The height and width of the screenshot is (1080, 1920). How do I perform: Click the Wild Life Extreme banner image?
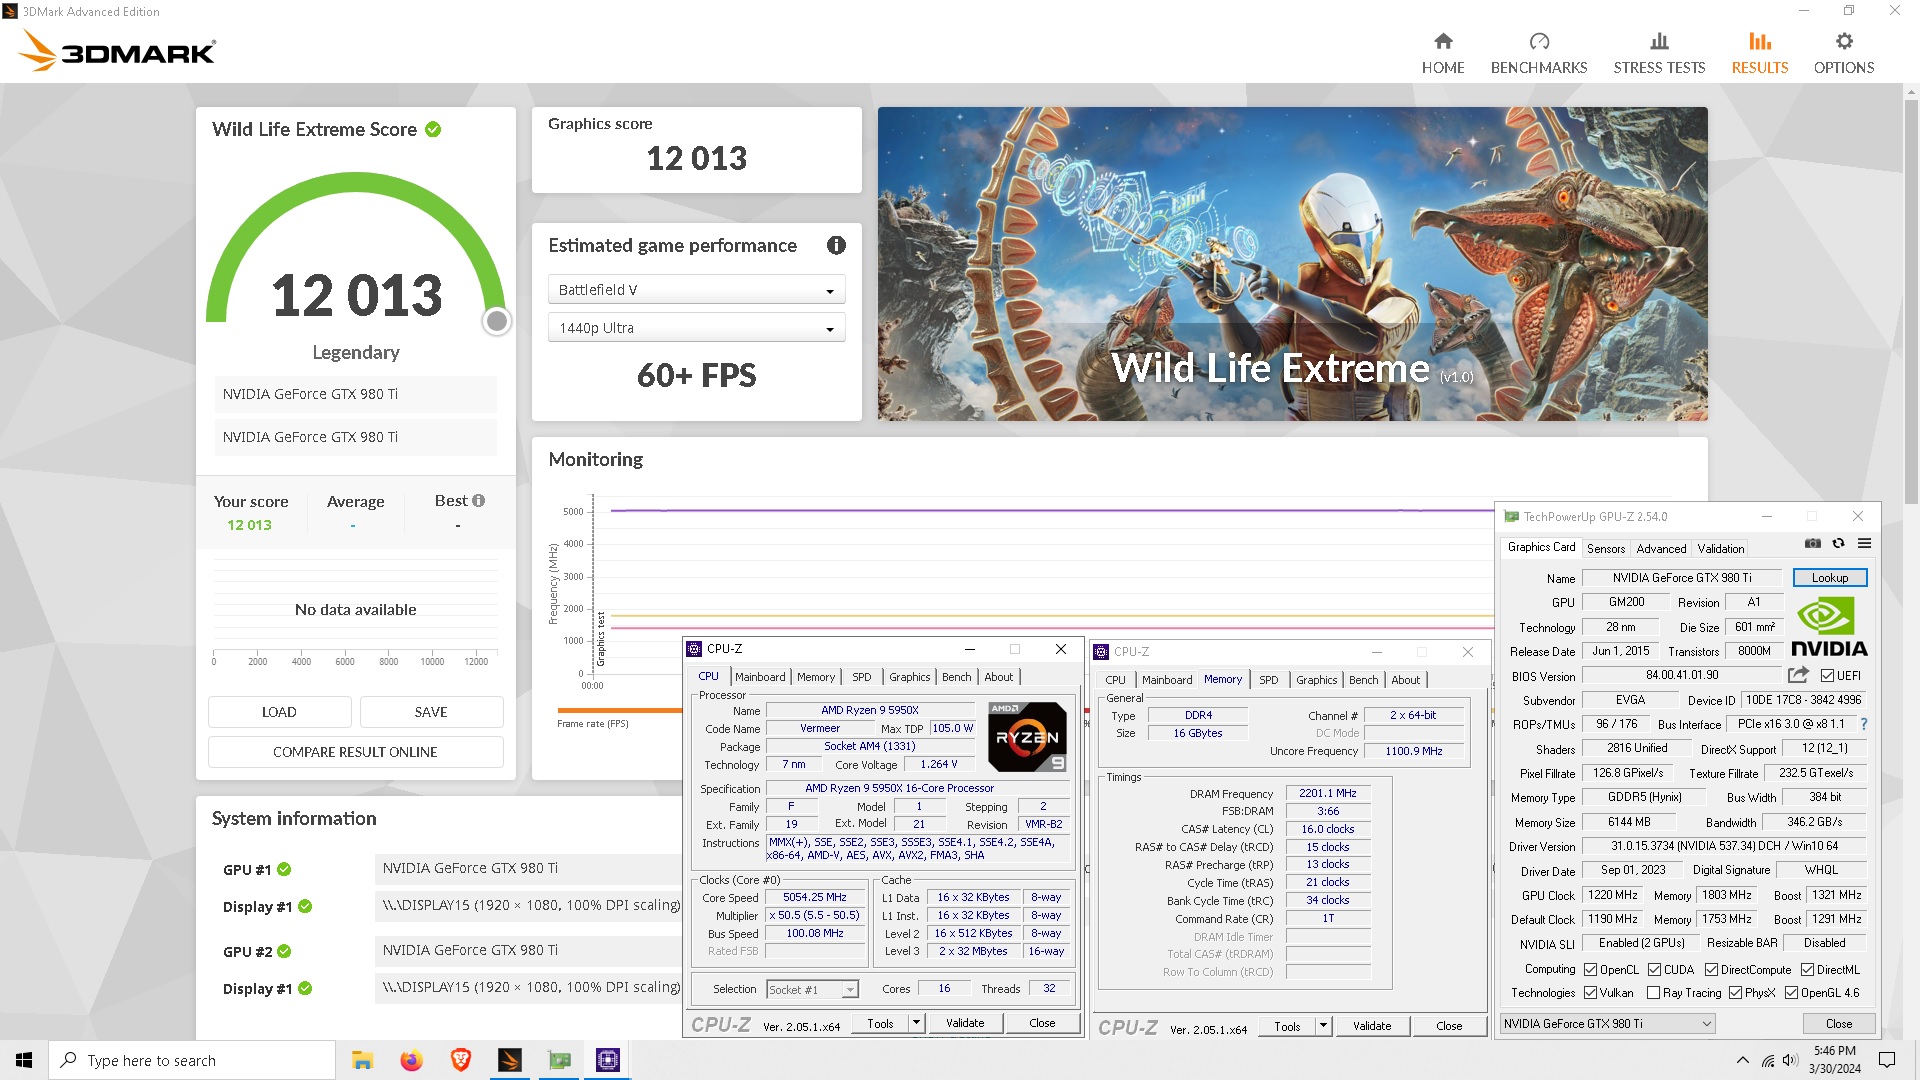point(1292,264)
